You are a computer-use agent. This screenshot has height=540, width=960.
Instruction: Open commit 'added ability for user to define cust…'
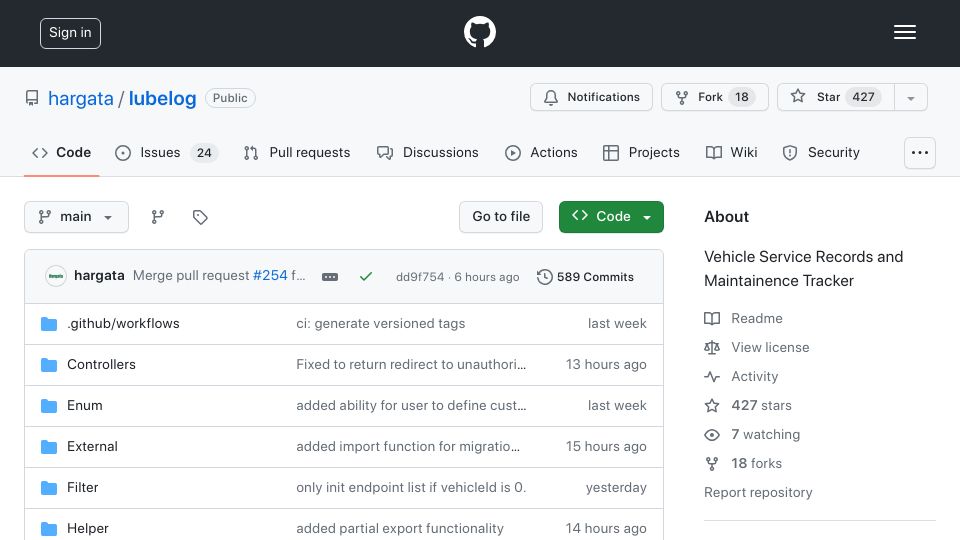coord(411,405)
